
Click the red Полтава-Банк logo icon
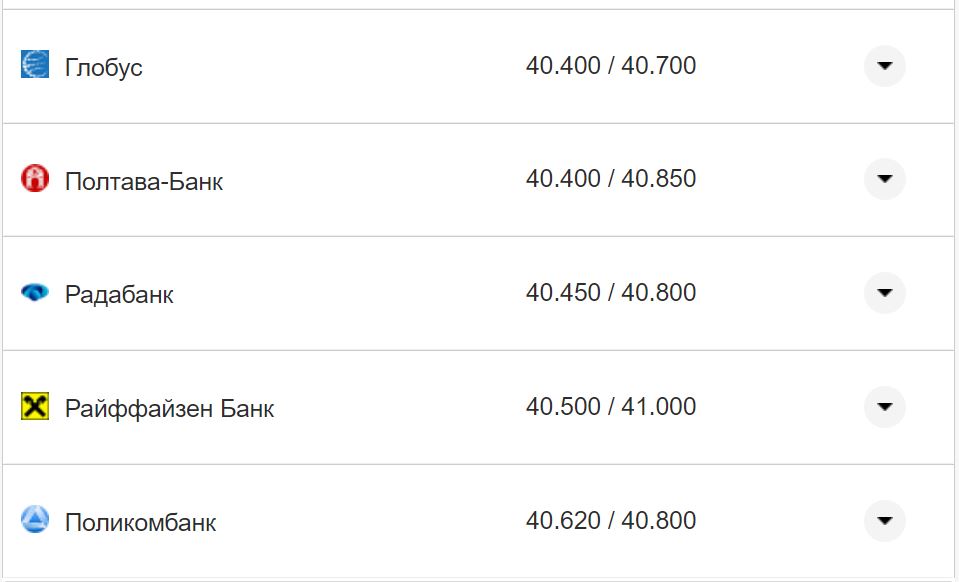pos(35,179)
